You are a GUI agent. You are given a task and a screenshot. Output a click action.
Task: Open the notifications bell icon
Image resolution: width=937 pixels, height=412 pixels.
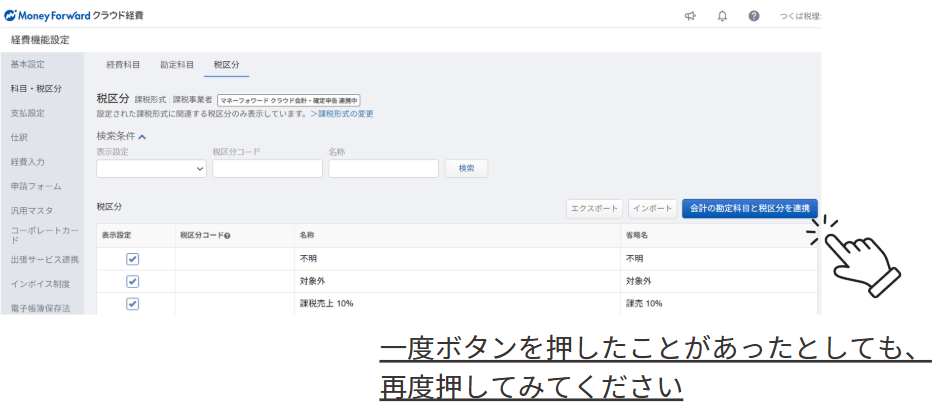coord(722,16)
